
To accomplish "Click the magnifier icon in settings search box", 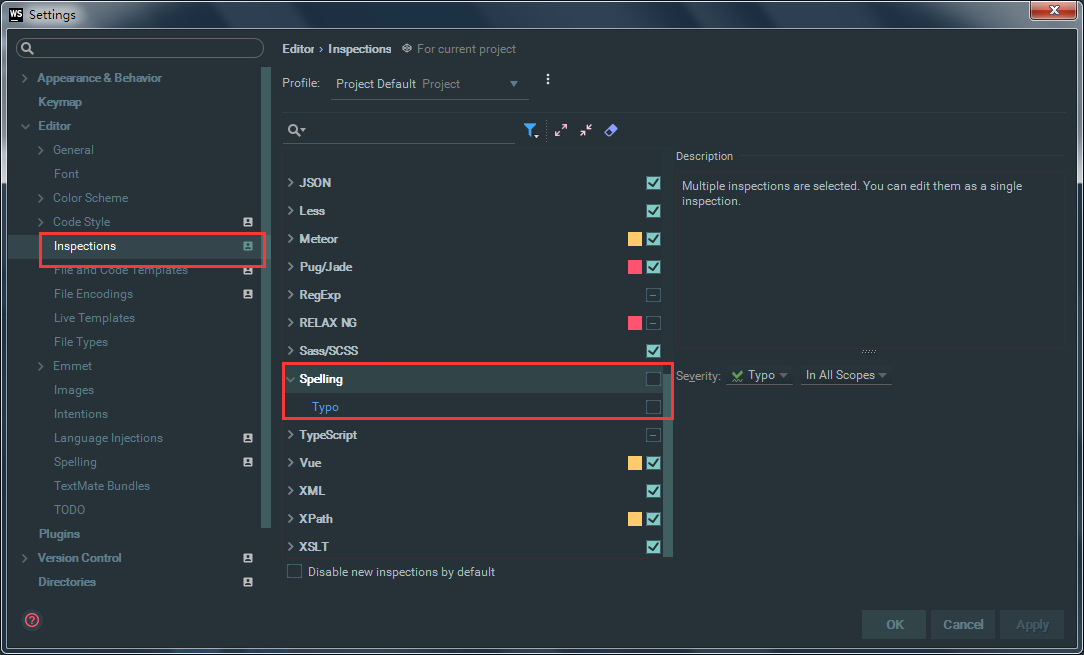I will (x=27, y=48).
